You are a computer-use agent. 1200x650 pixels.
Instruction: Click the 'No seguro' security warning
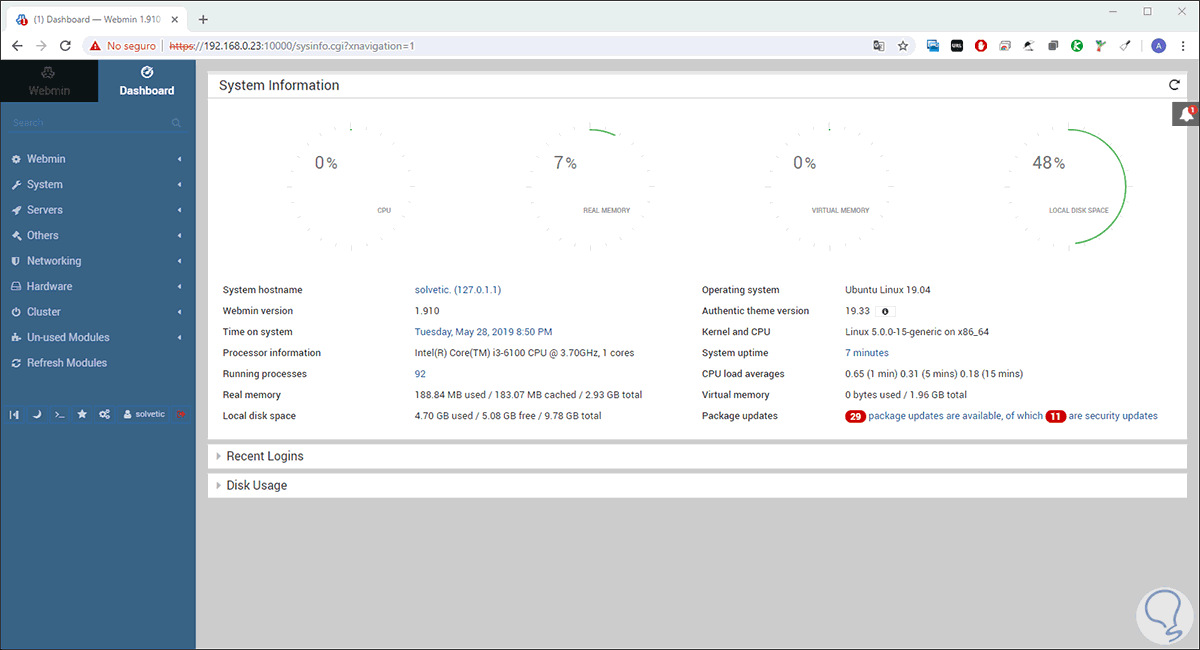tap(122, 46)
